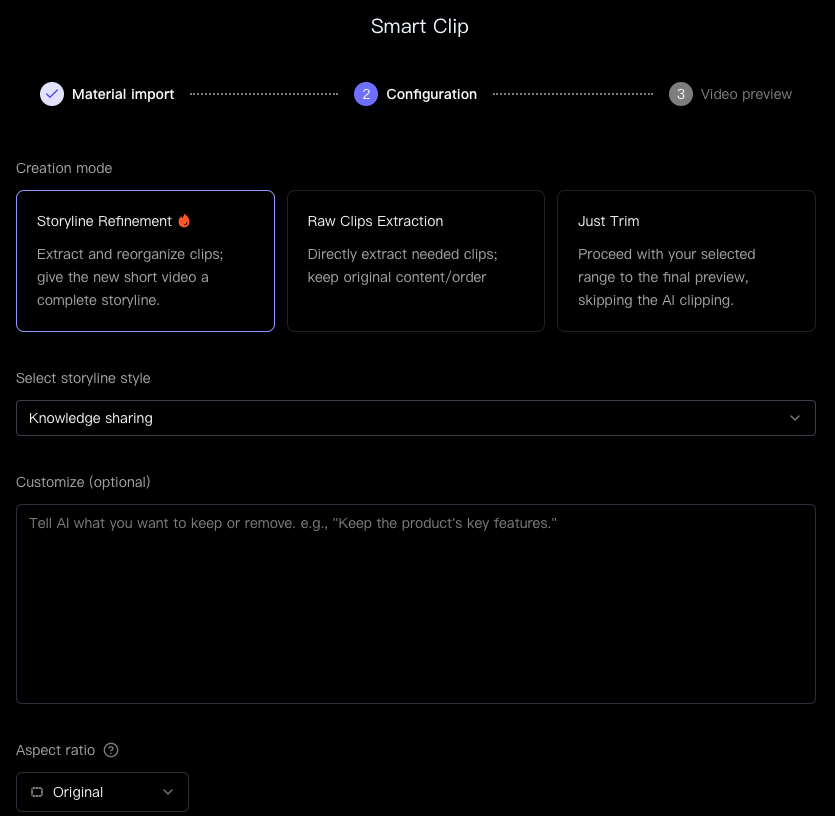
Task: Click the chevron in the aspect ratio selector
Action: point(168,792)
